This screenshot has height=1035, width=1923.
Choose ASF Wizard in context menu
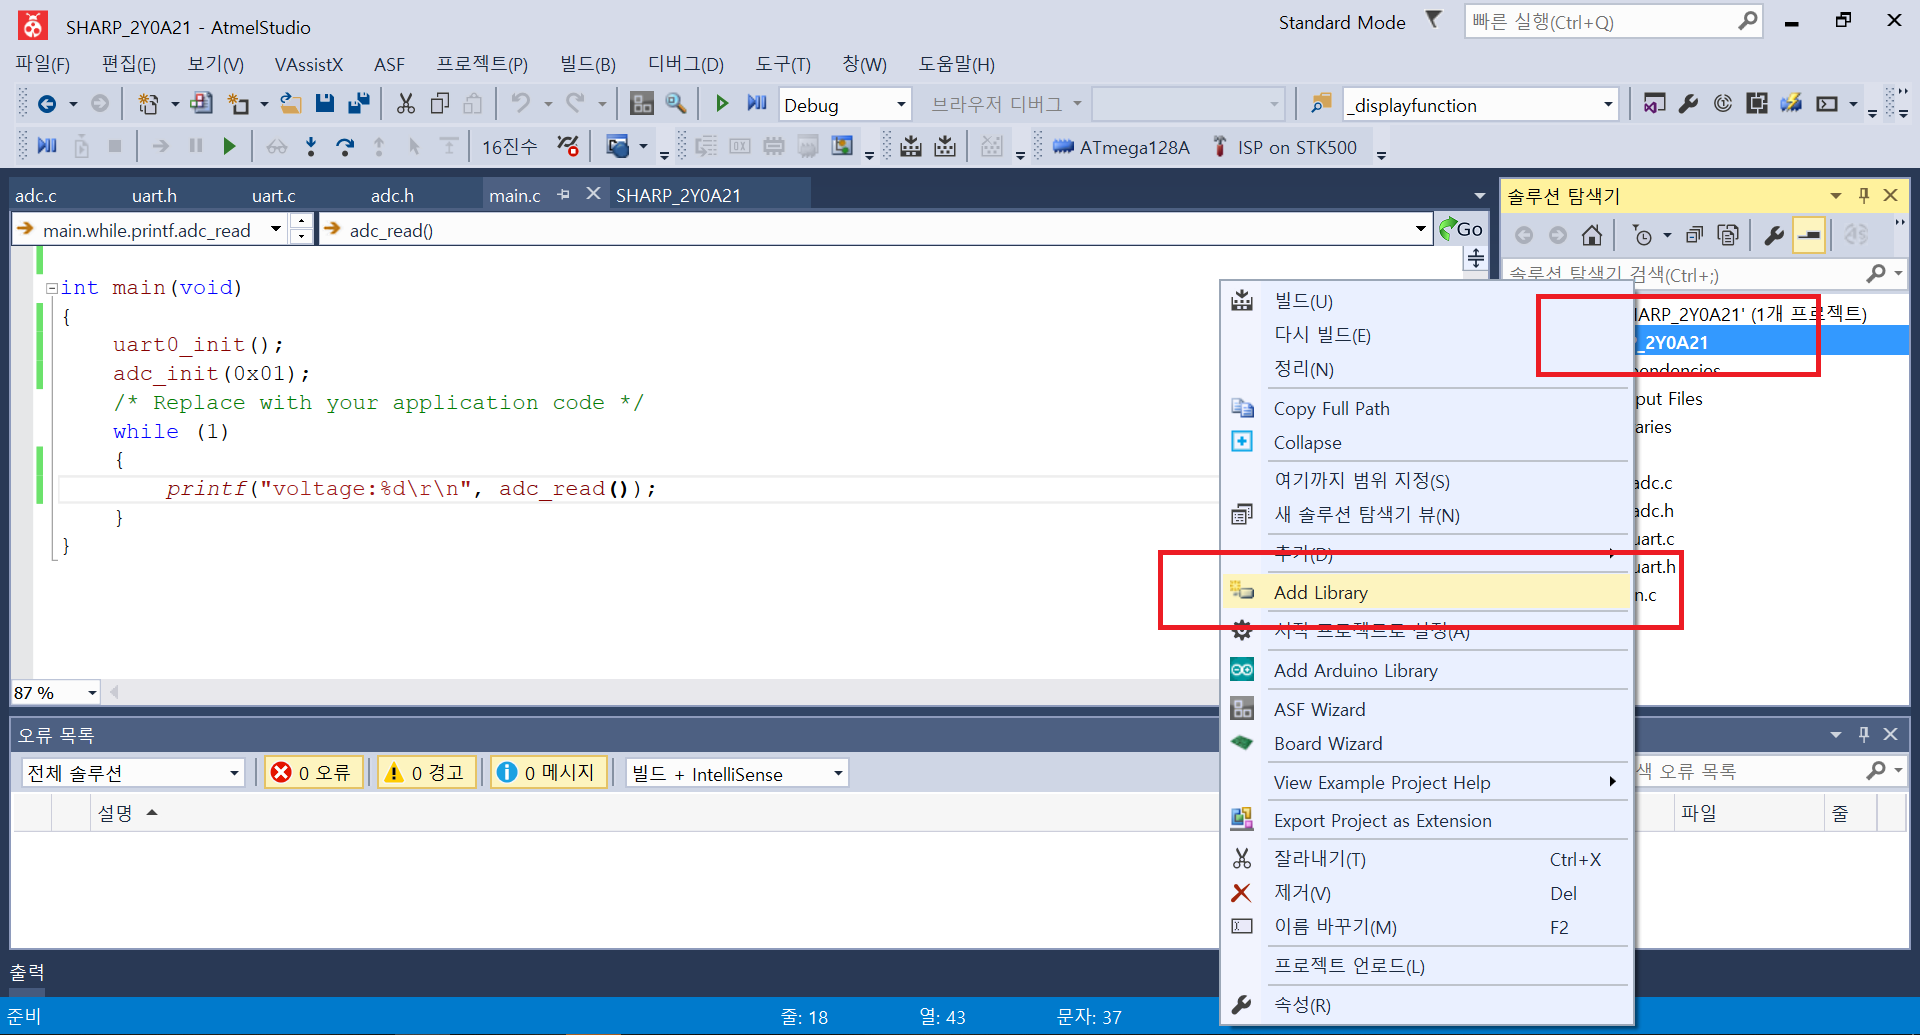coord(1427,709)
